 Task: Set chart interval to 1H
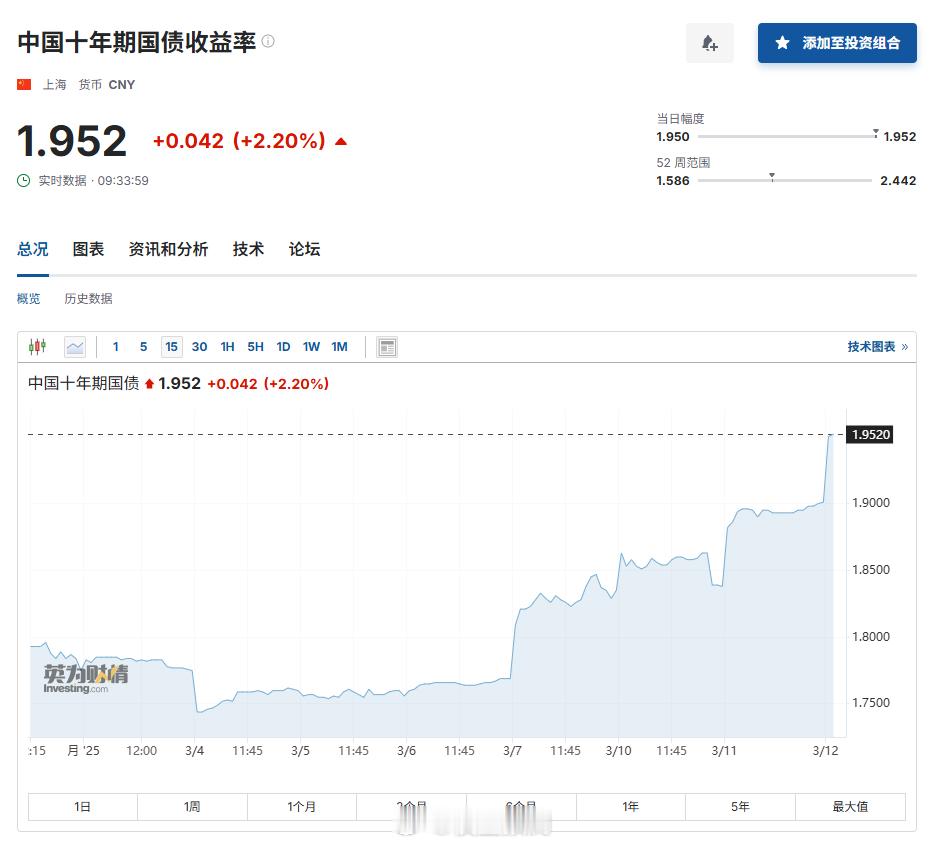click(227, 347)
